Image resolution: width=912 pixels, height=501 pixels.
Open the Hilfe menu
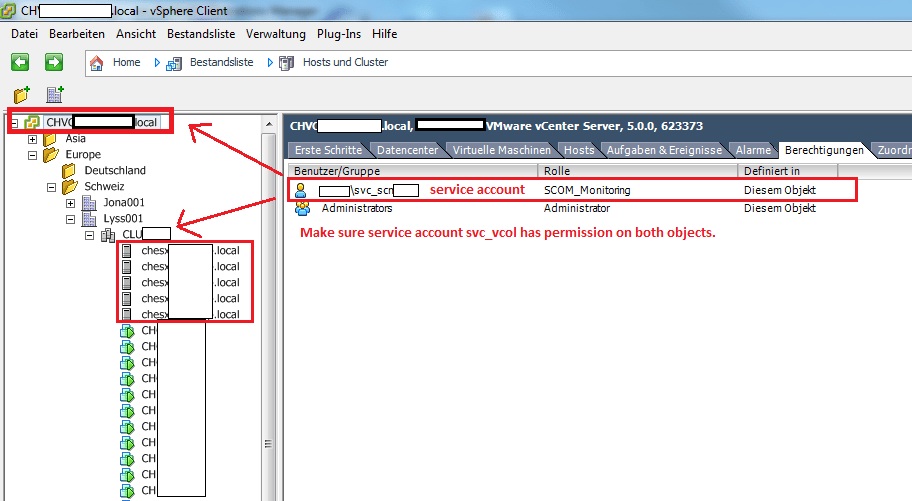384,34
